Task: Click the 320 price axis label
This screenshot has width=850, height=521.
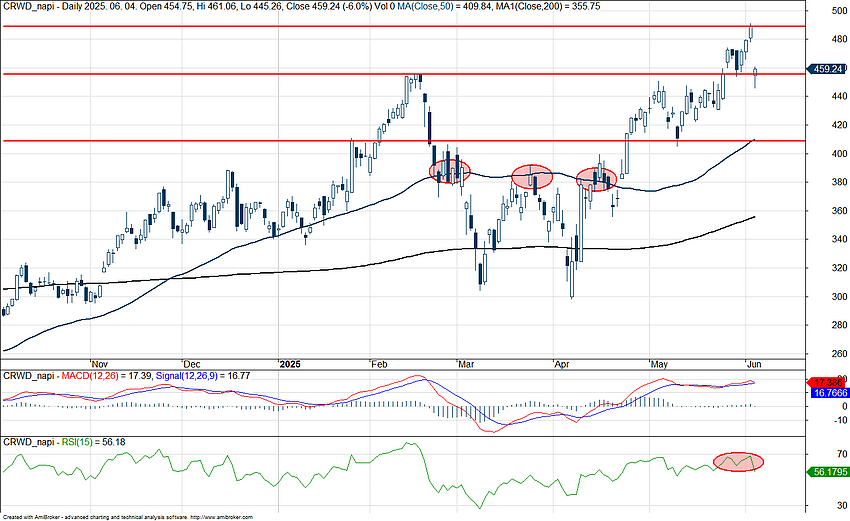Action: click(x=840, y=268)
